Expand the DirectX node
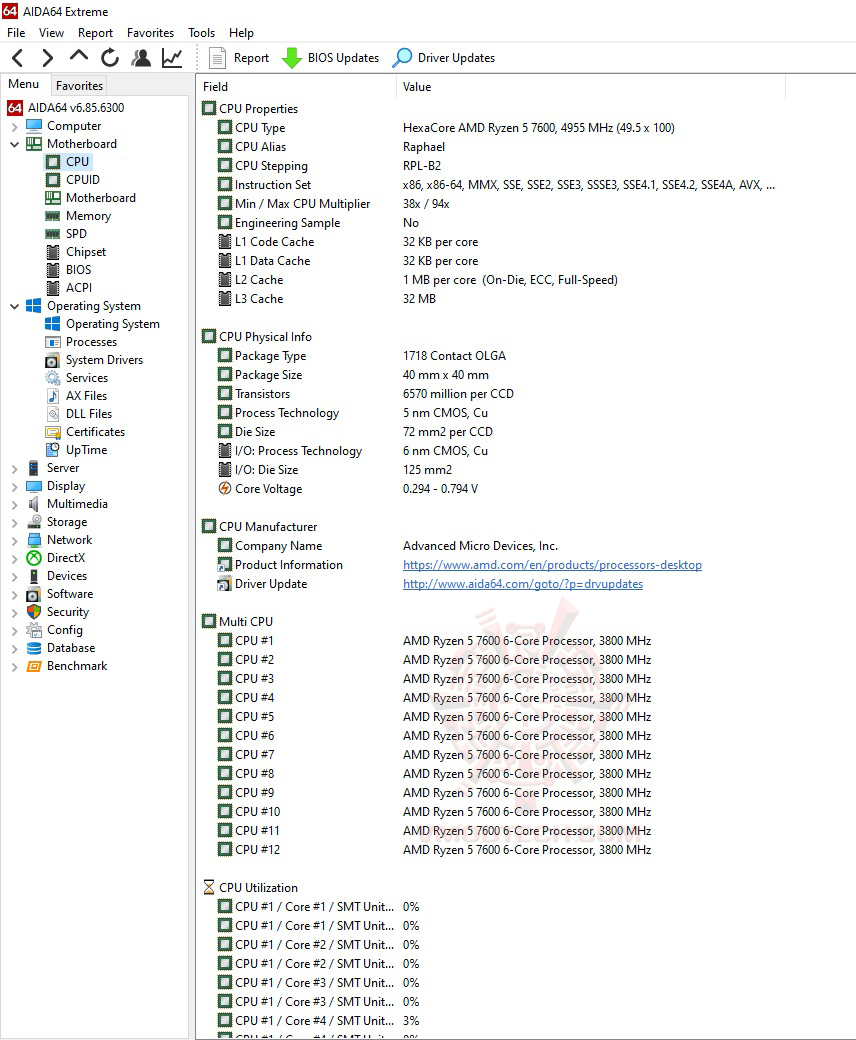The width and height of the screenshot is (856, 1040). click(15, 558)
